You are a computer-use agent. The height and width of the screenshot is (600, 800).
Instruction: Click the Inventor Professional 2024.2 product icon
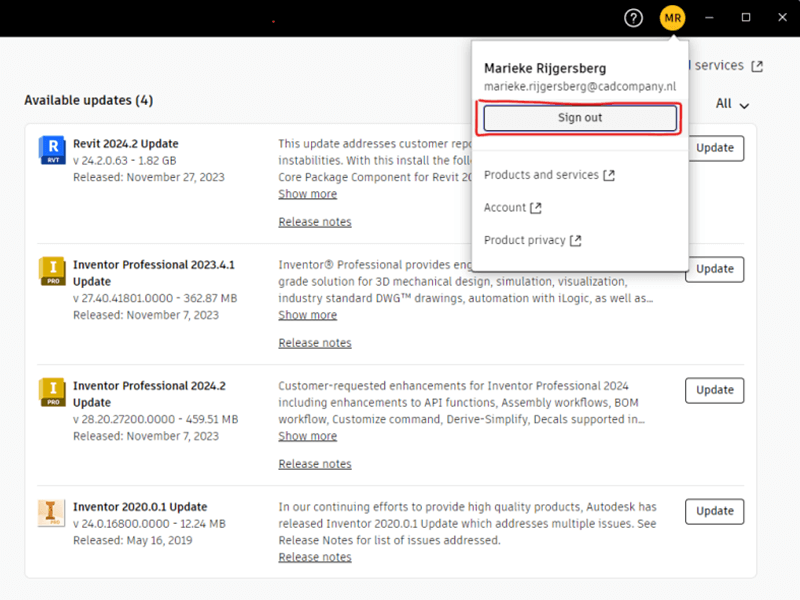point(51,391)
